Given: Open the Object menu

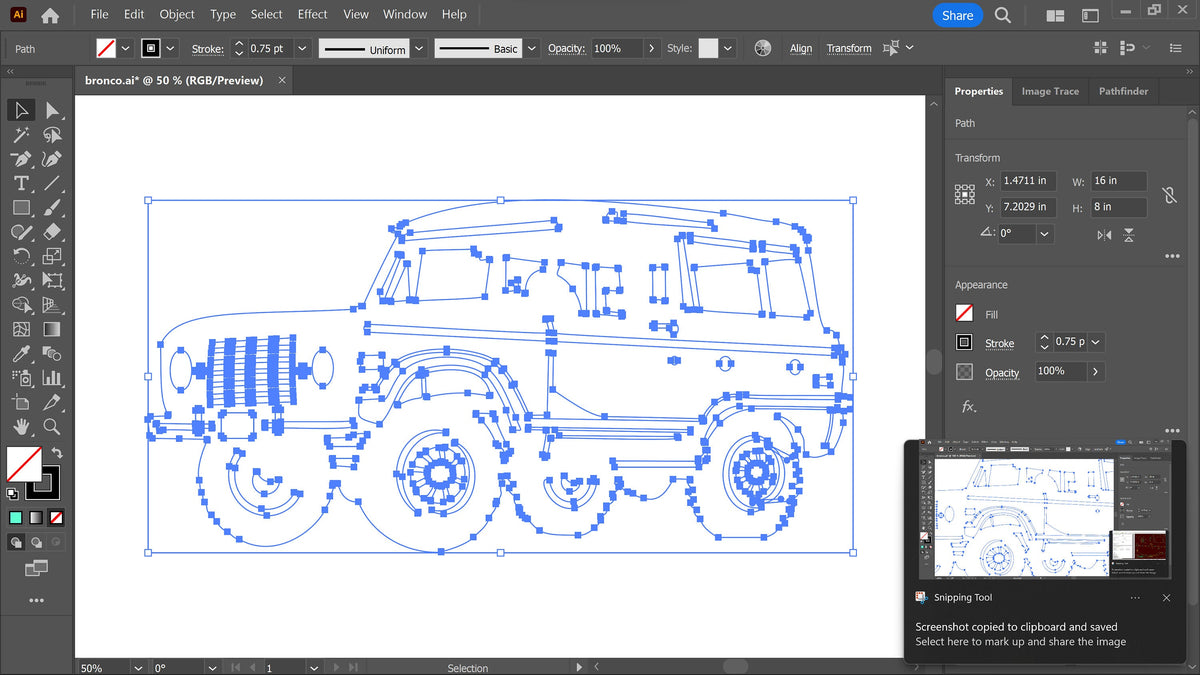Looking at the screenshot, I should (x=177, y=14).
